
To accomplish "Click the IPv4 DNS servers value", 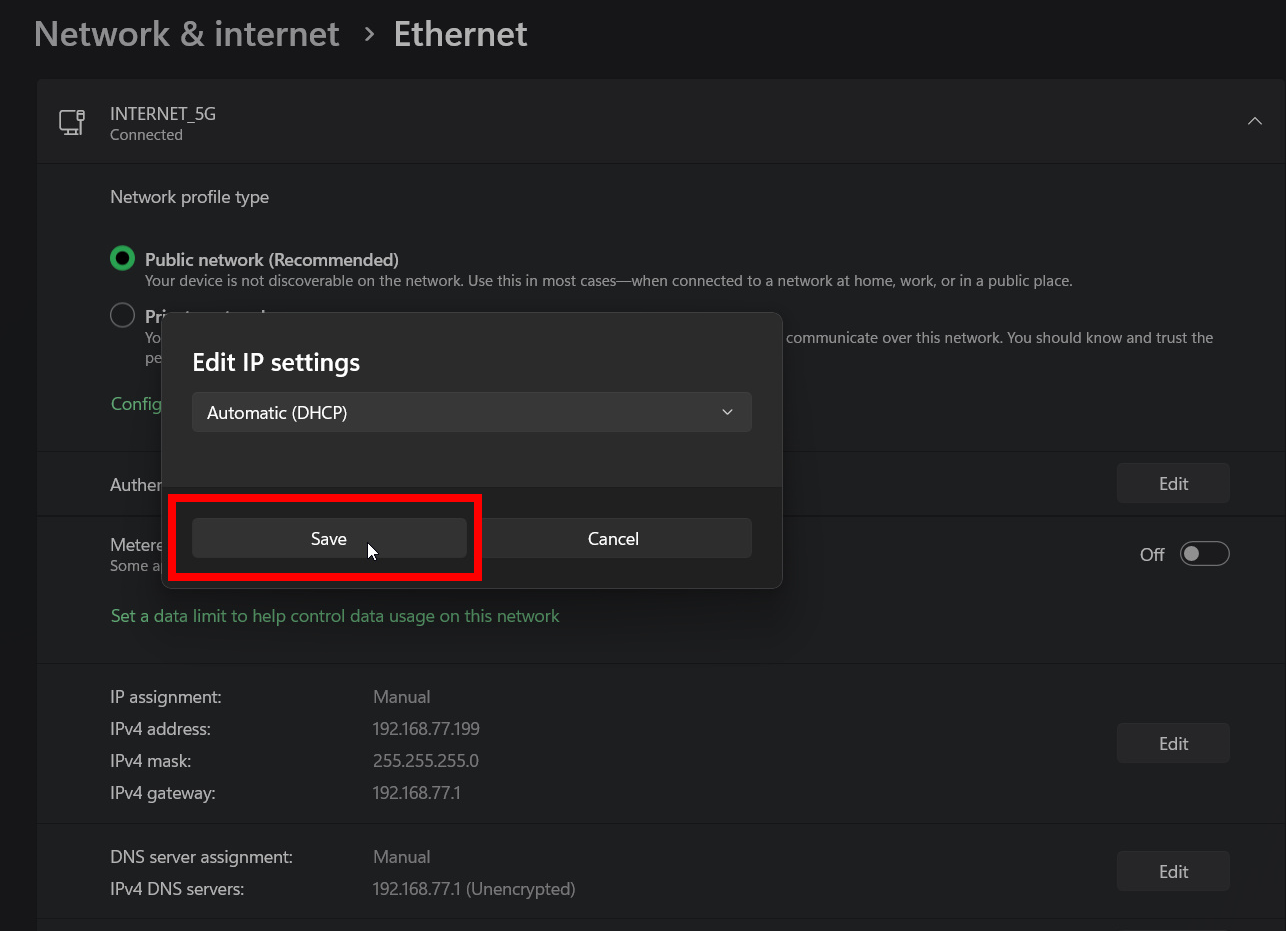I will (x=473, y=889).
